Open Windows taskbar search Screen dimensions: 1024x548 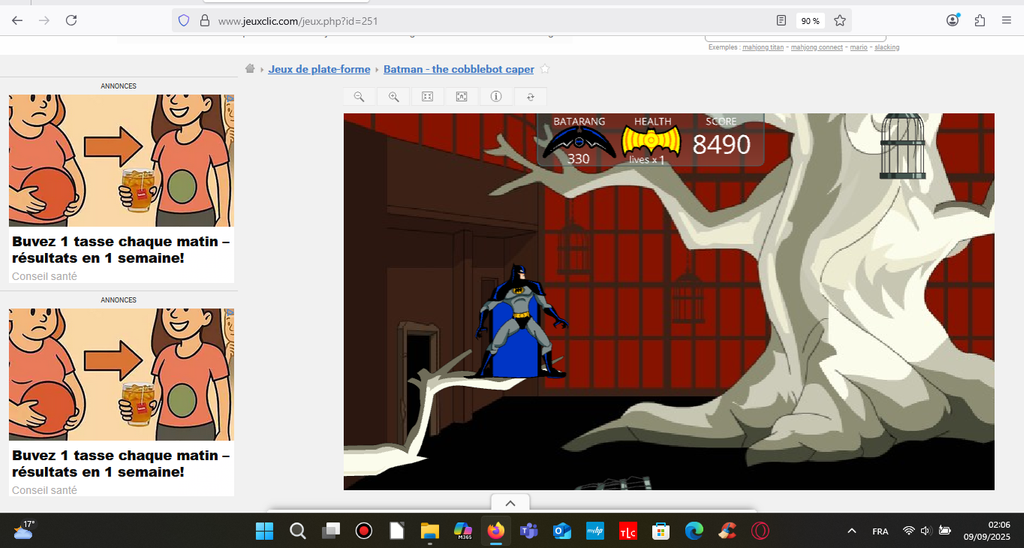(x=298, y=531)
